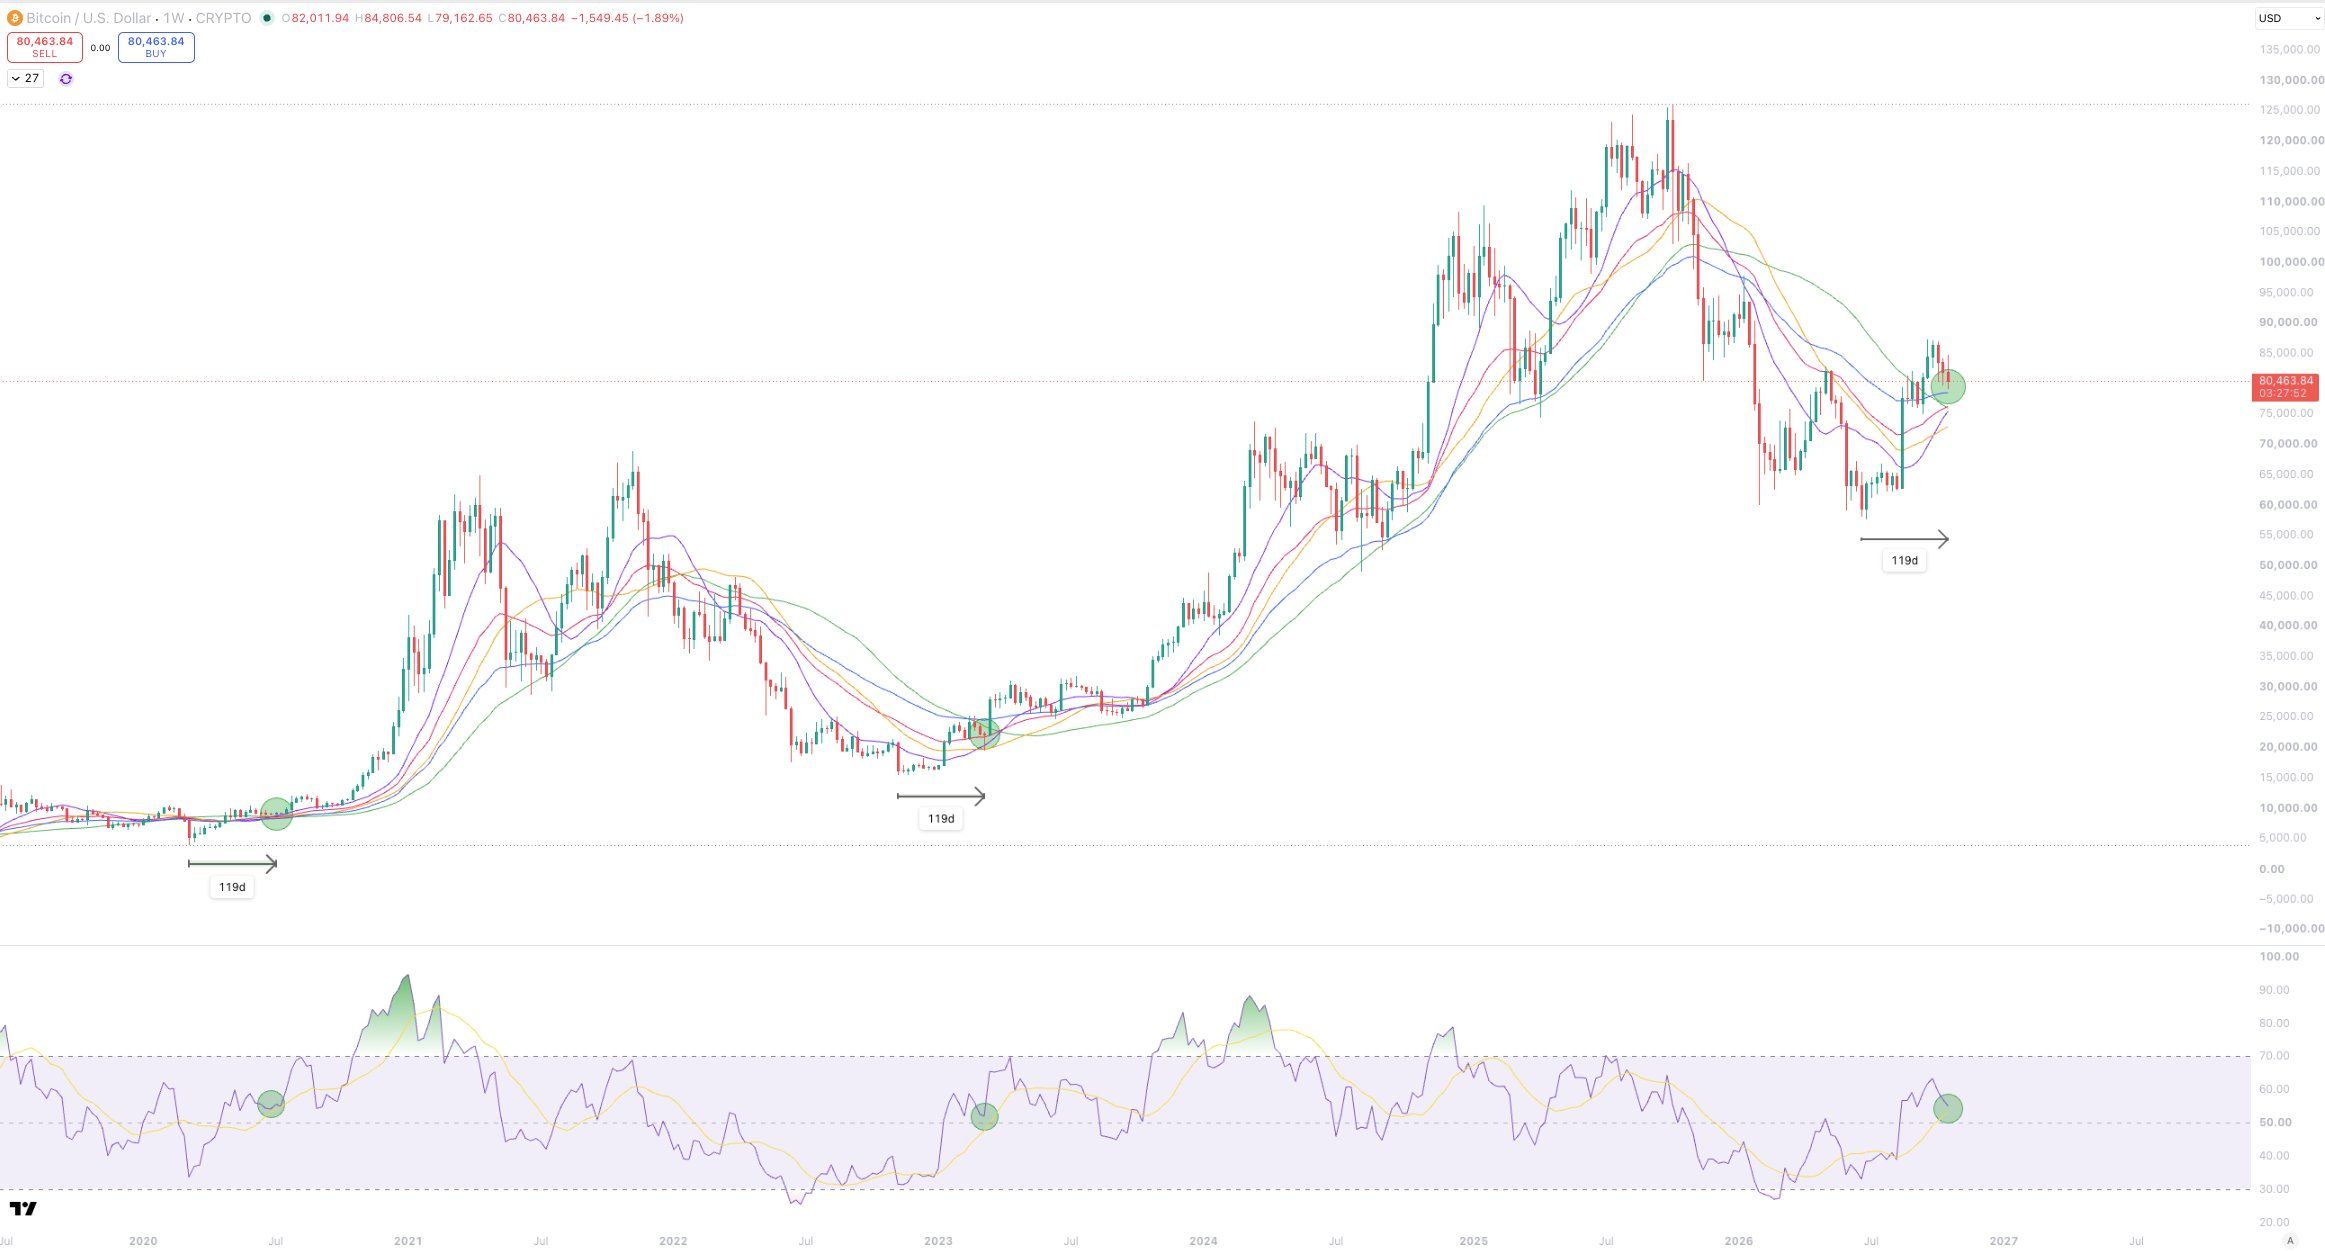The image size is (2325, 1251).
Task: Click the orange Bitcoin logo icon
Action: tap(14, 18)
